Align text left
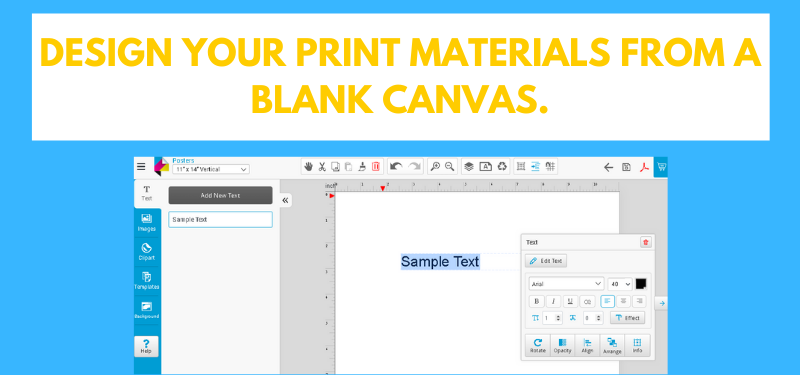This screenshot has width=800, height=375. point(607,302)
